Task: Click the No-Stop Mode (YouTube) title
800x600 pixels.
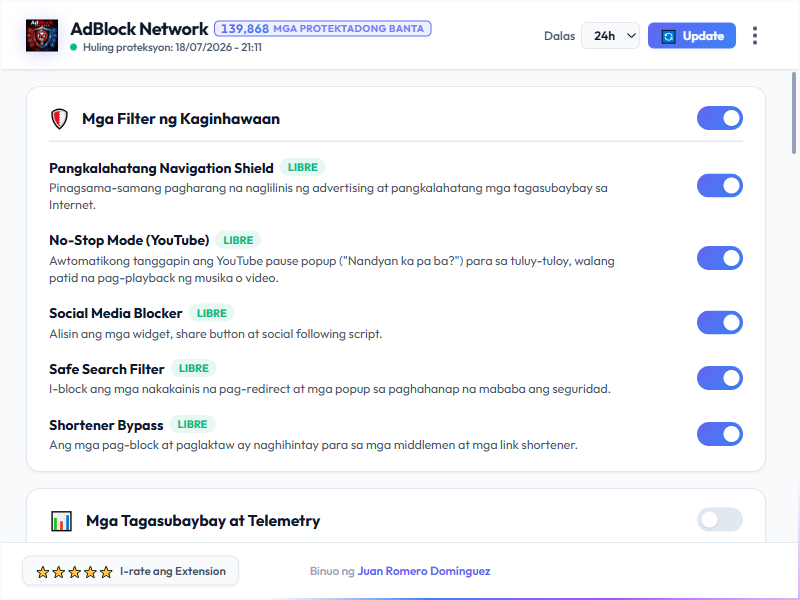Action: [129, 240]
